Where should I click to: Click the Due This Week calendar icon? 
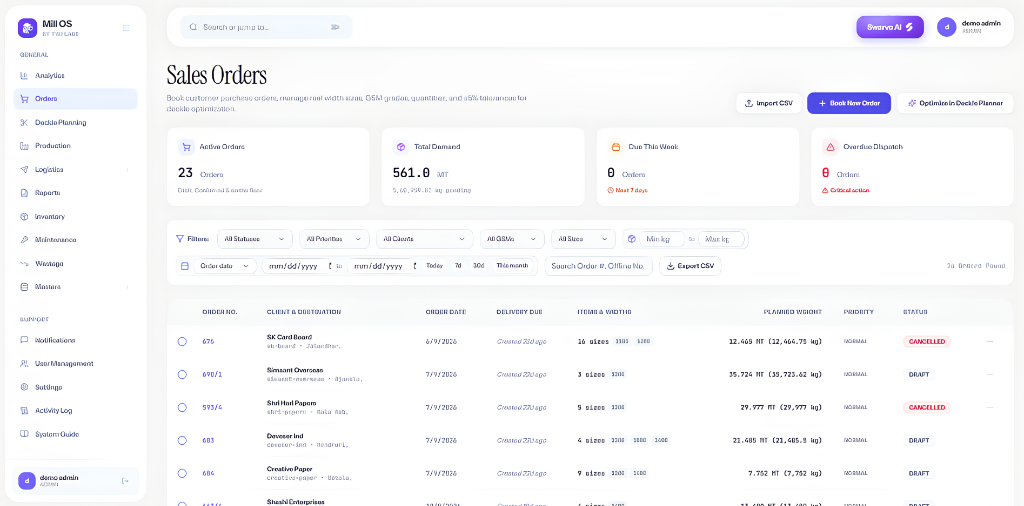[x=615, y=147]
